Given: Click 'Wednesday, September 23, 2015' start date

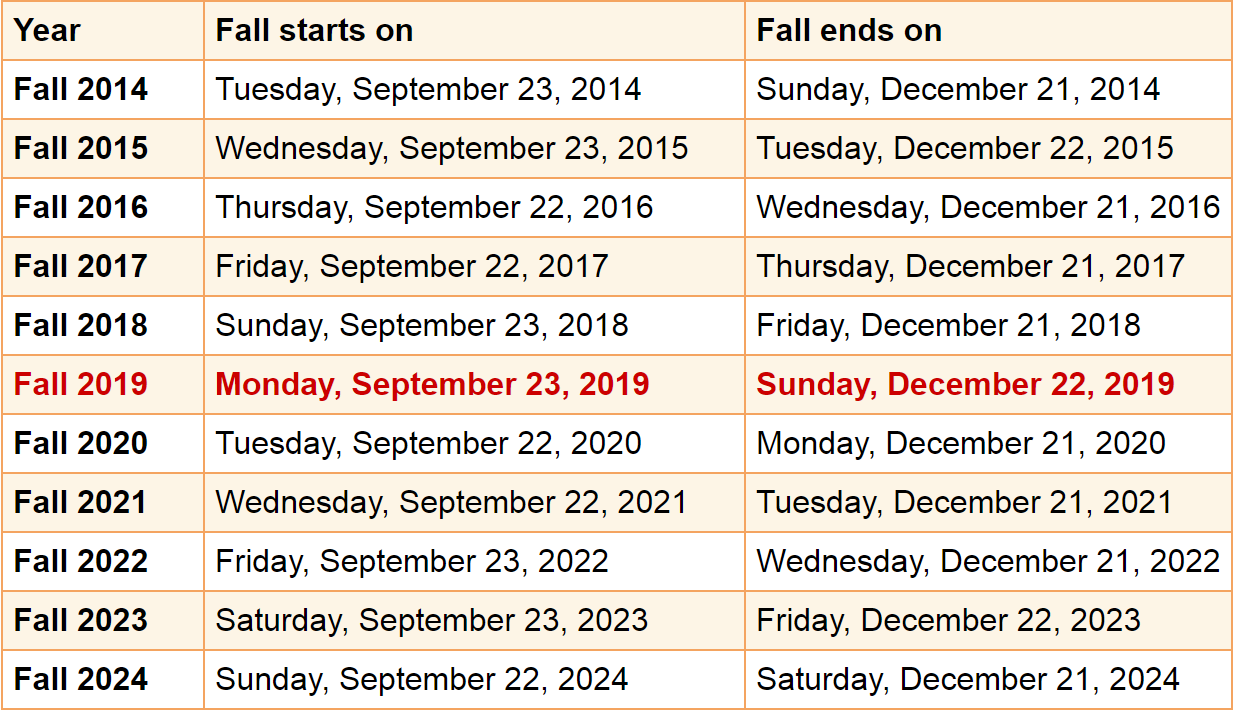Looking at the screenshot, I should (452, 148).
